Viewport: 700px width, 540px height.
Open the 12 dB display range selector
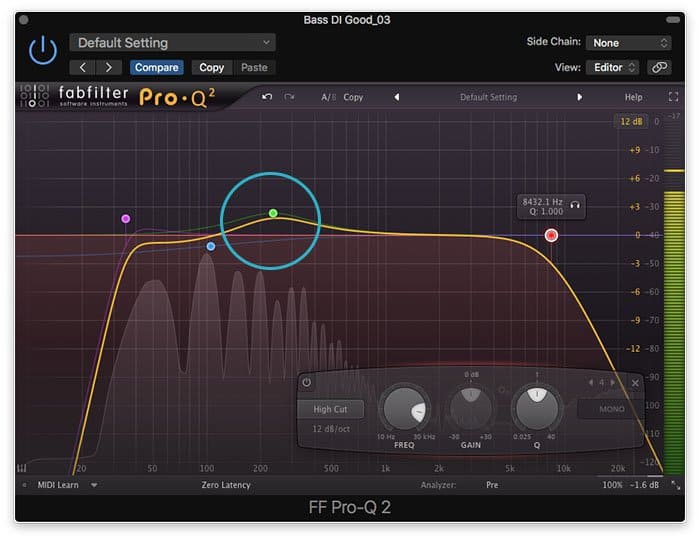pos(631,121)
